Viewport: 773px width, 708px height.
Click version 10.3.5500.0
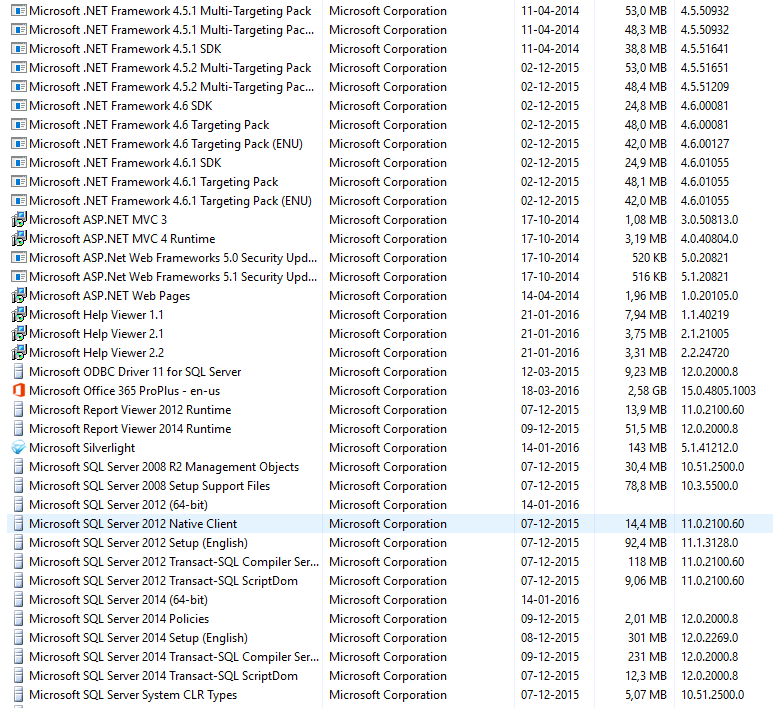click(x=709, y=486)
